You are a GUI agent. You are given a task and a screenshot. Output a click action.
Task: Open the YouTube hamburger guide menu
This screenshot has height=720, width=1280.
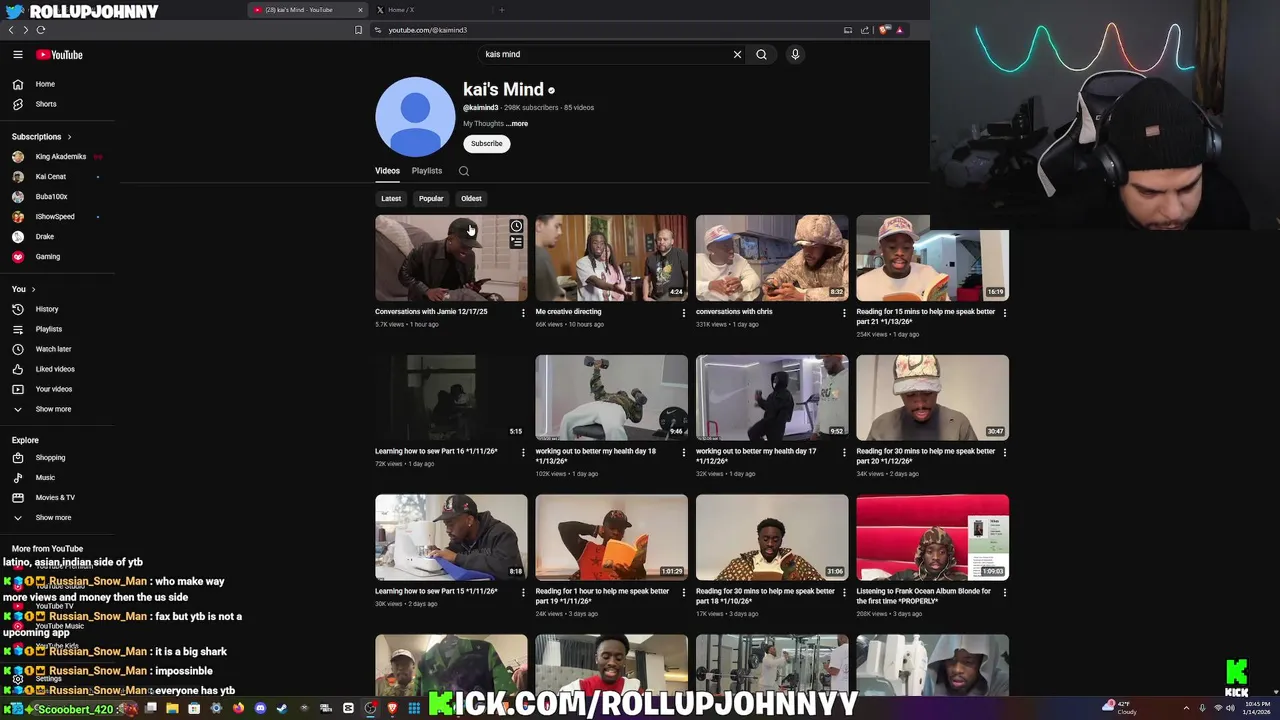tap(18, 55)
